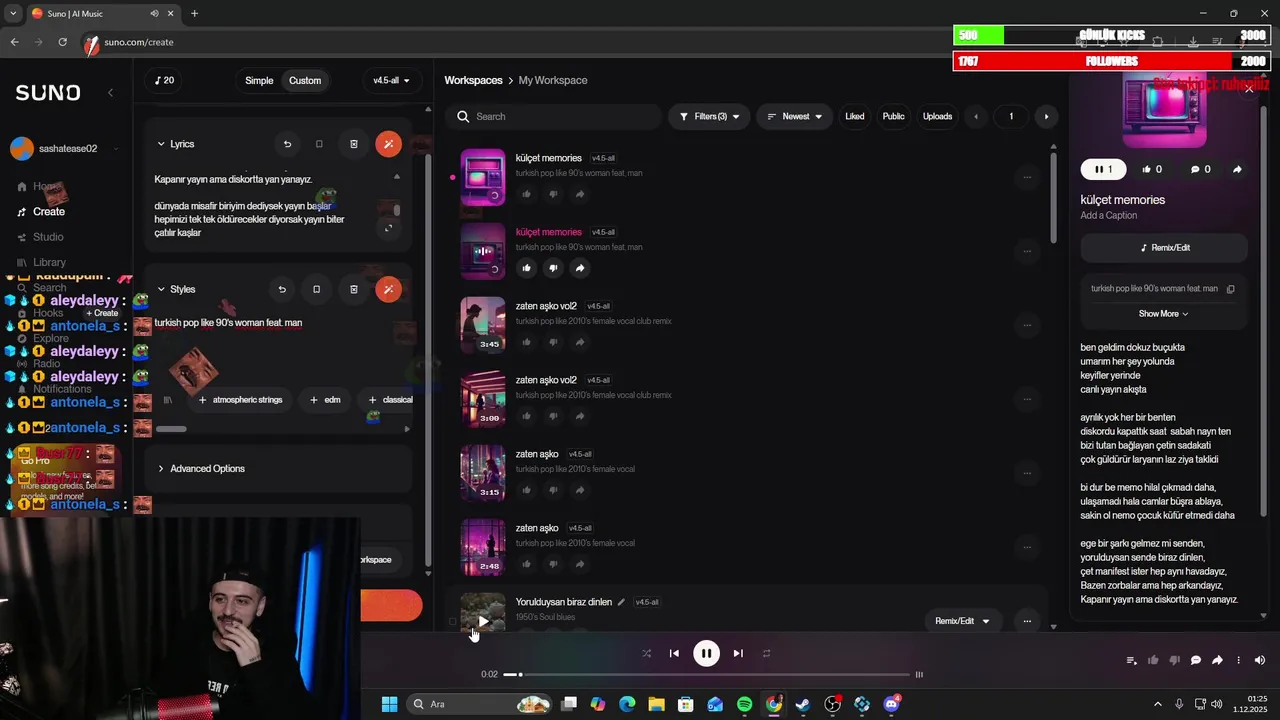Thumbs up current song in player bar
The height and width of the screenshot is (720, 1280).
(1153, 660)
